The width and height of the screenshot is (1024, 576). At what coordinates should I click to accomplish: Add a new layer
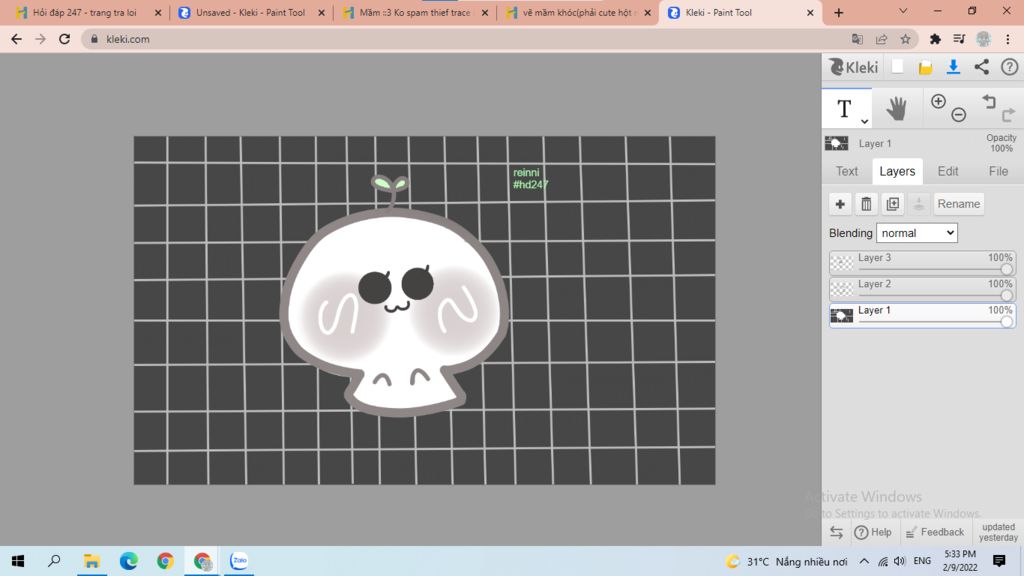click(840, 204)
